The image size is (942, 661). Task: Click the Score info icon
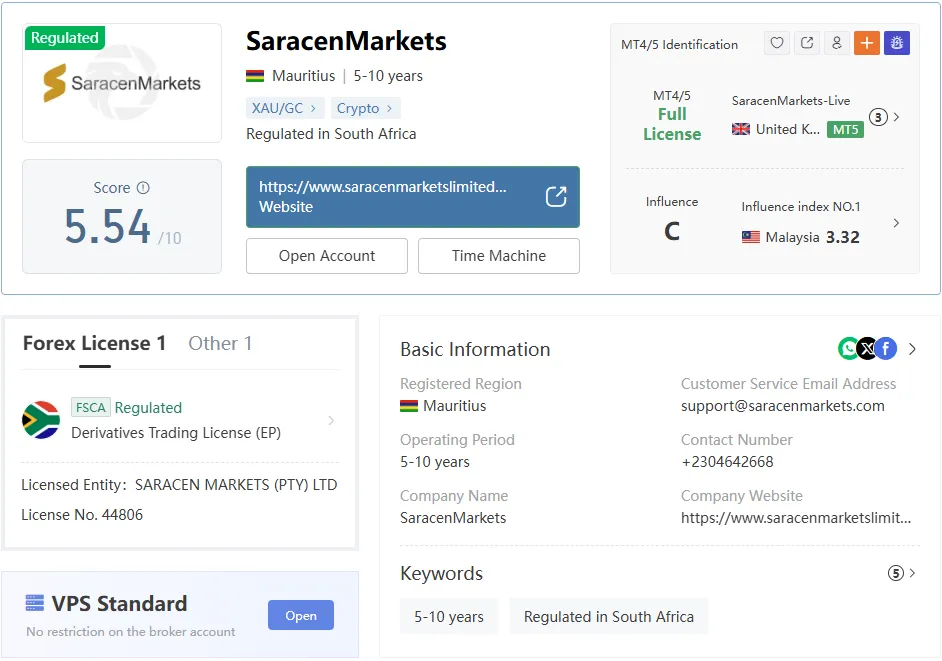[x=143, y=187]
